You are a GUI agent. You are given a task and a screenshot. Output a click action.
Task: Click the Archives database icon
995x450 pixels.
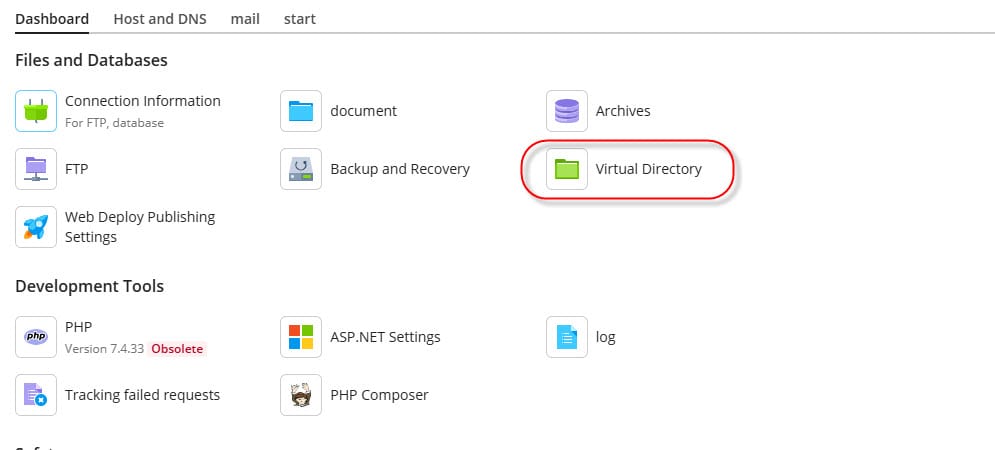(567, 111)
